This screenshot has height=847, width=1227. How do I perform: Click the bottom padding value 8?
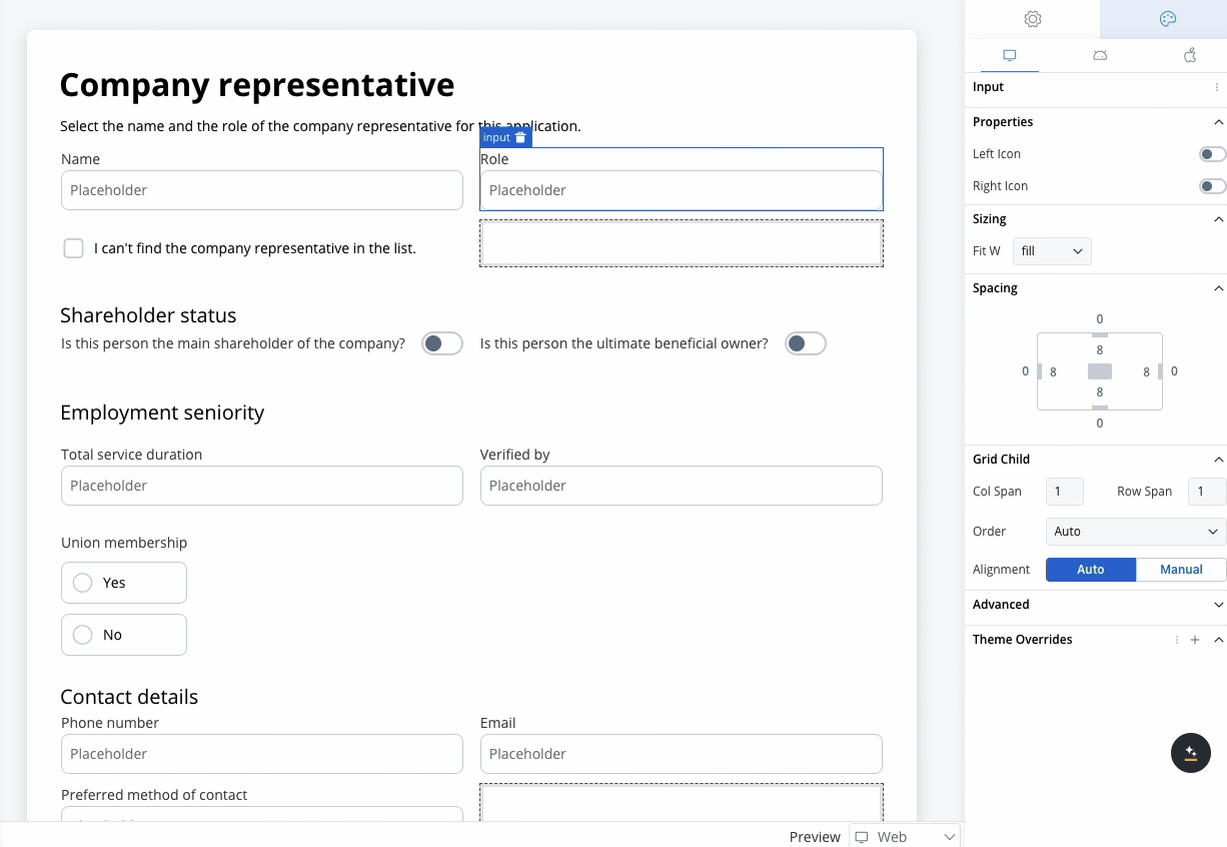coord(1100,393)
